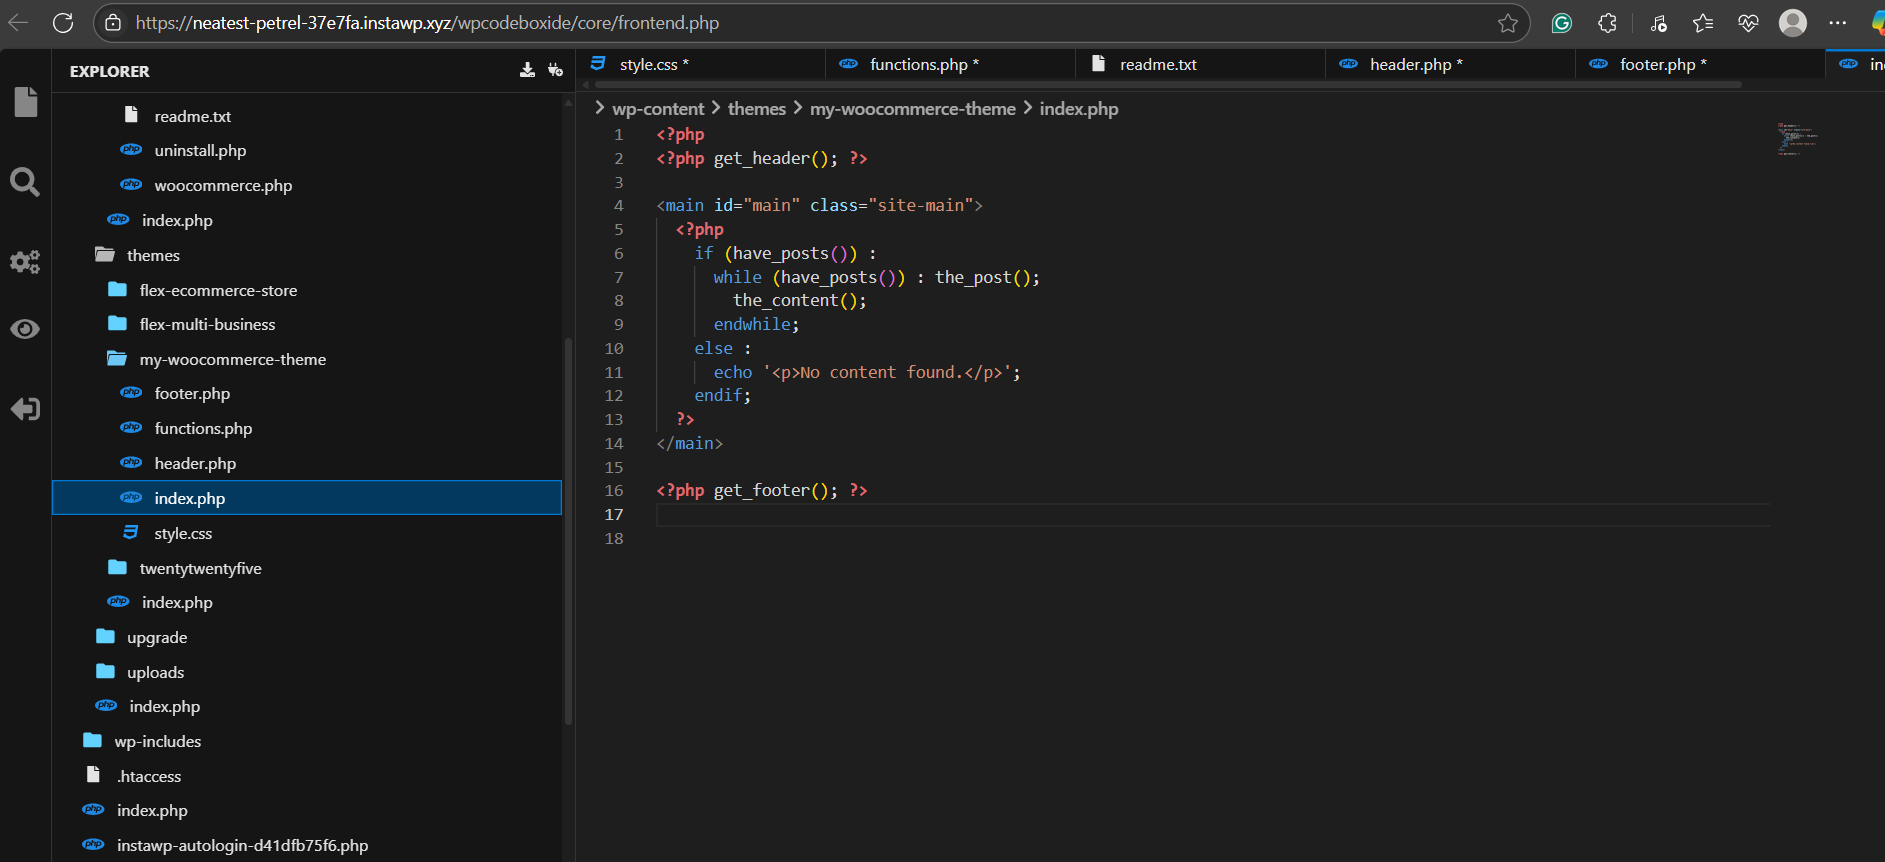Viewport: 1885px width, 862px height.
Task: Switch to the readme.txt tab
Action: coord(1200,64)
